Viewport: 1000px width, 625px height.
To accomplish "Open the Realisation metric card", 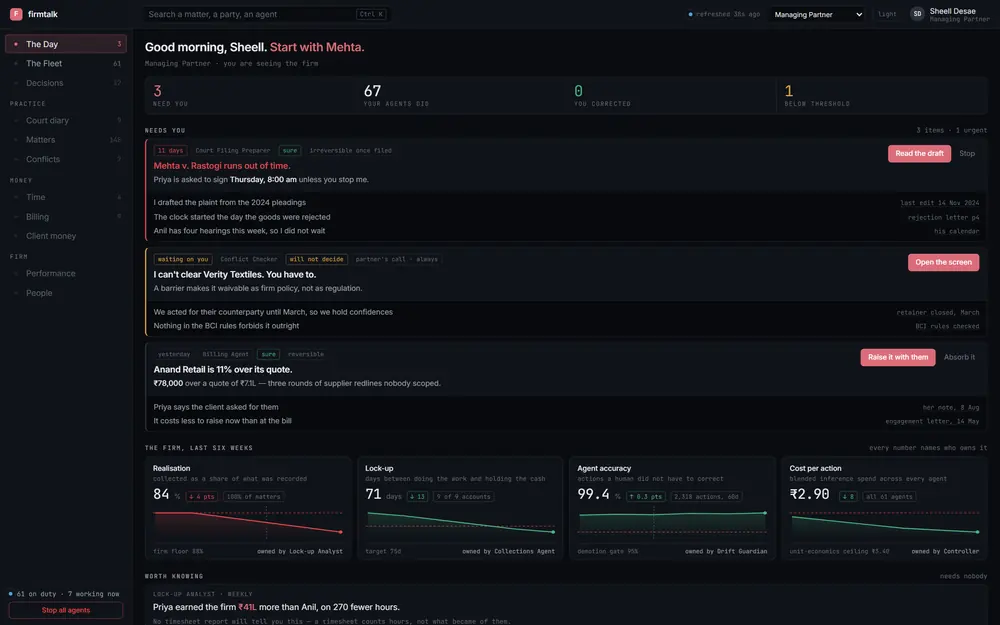I will coord(248,508).
